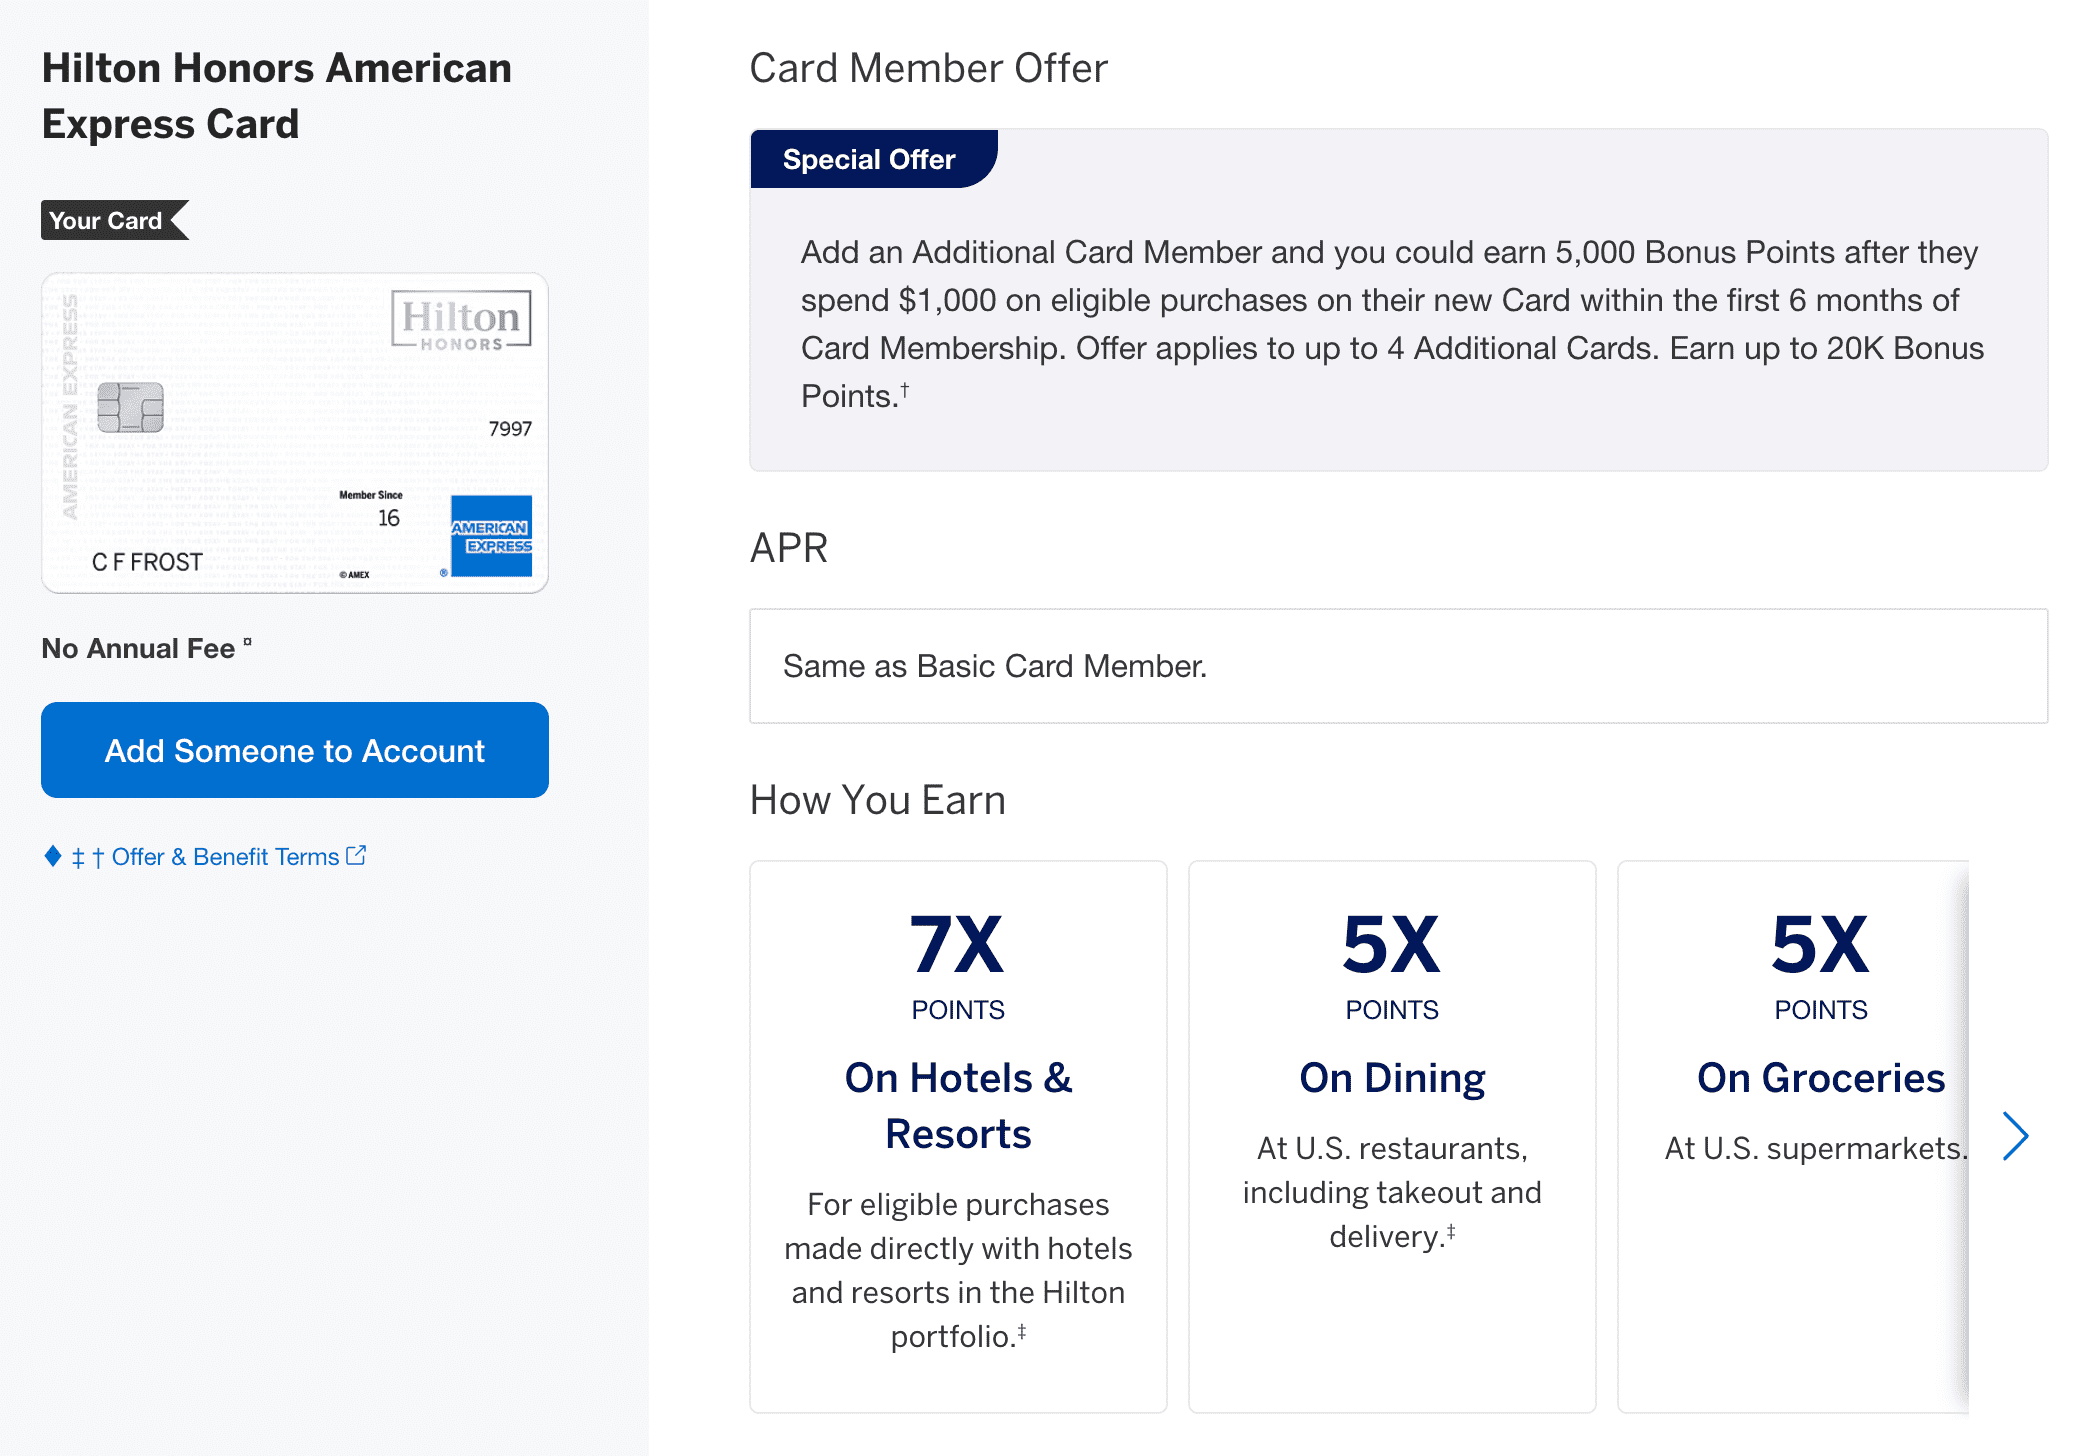This screenshot has width=2094, height=1456.
Task: Click the special offer description paragraph
Action: pyautogui.click(x=1392, y=324)
